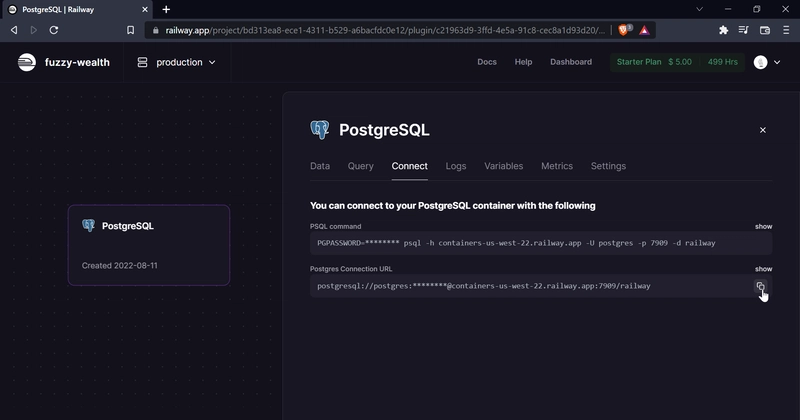Click the Railway logo icon

[27, 62]
